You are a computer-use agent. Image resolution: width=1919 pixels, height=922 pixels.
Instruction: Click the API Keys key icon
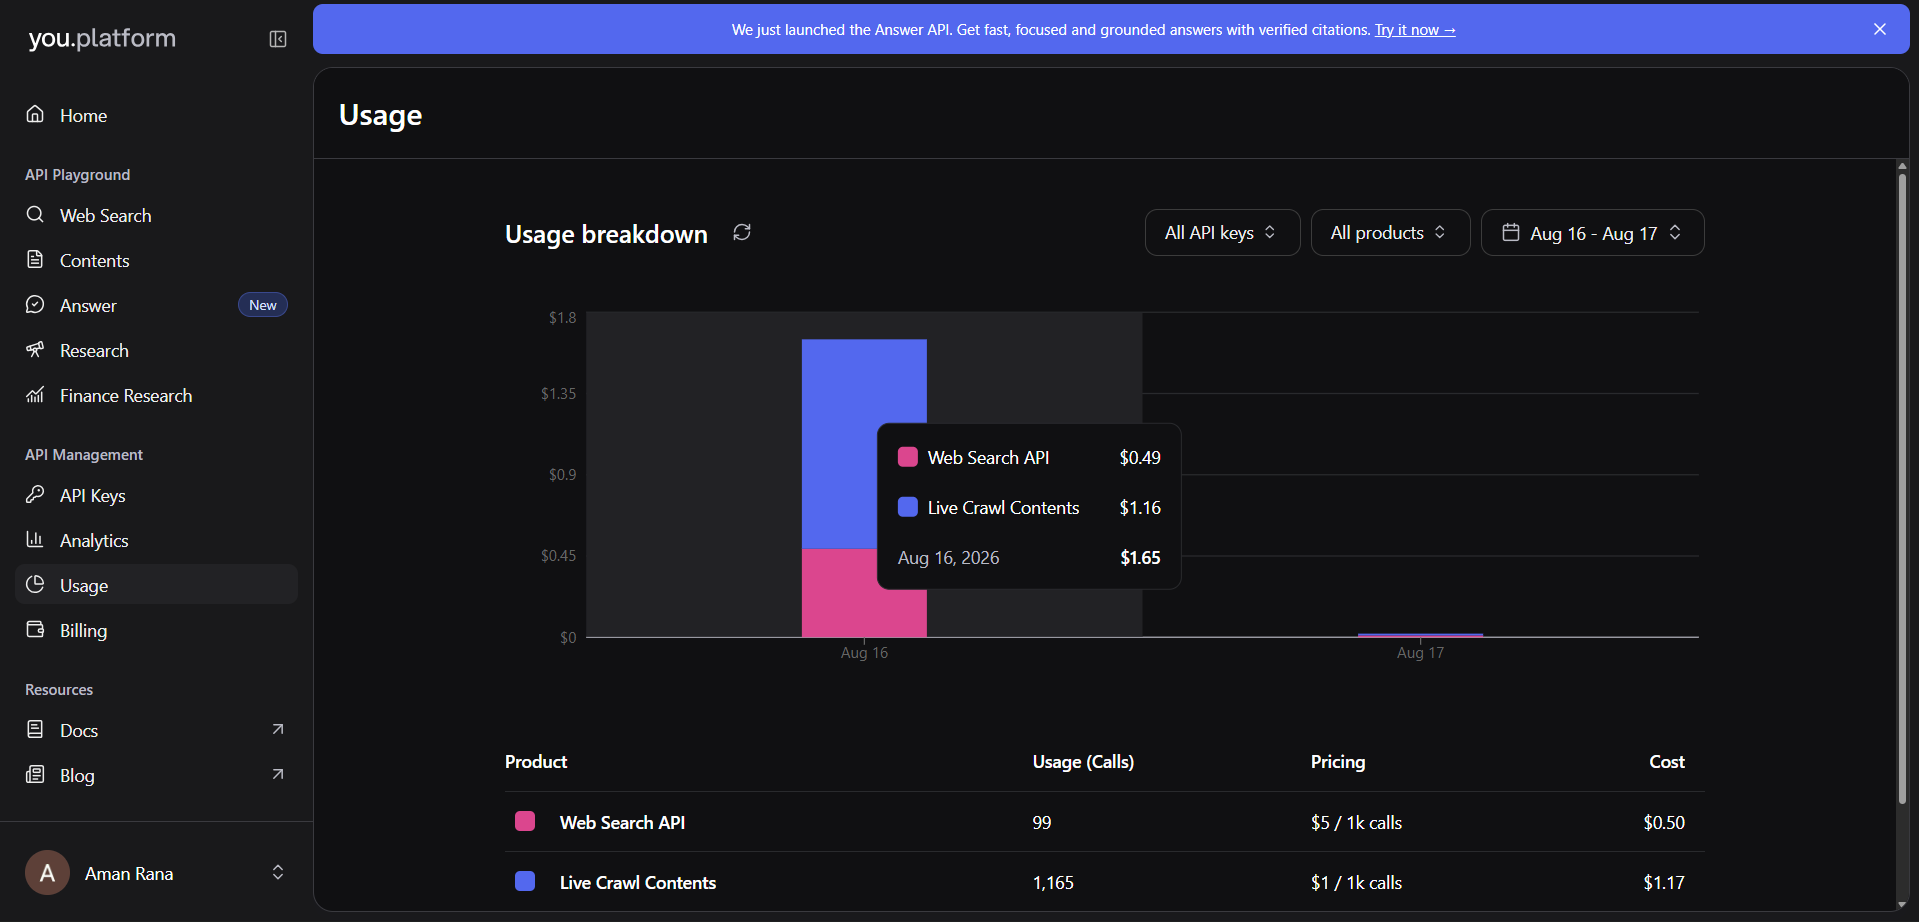tap(35, 494)
